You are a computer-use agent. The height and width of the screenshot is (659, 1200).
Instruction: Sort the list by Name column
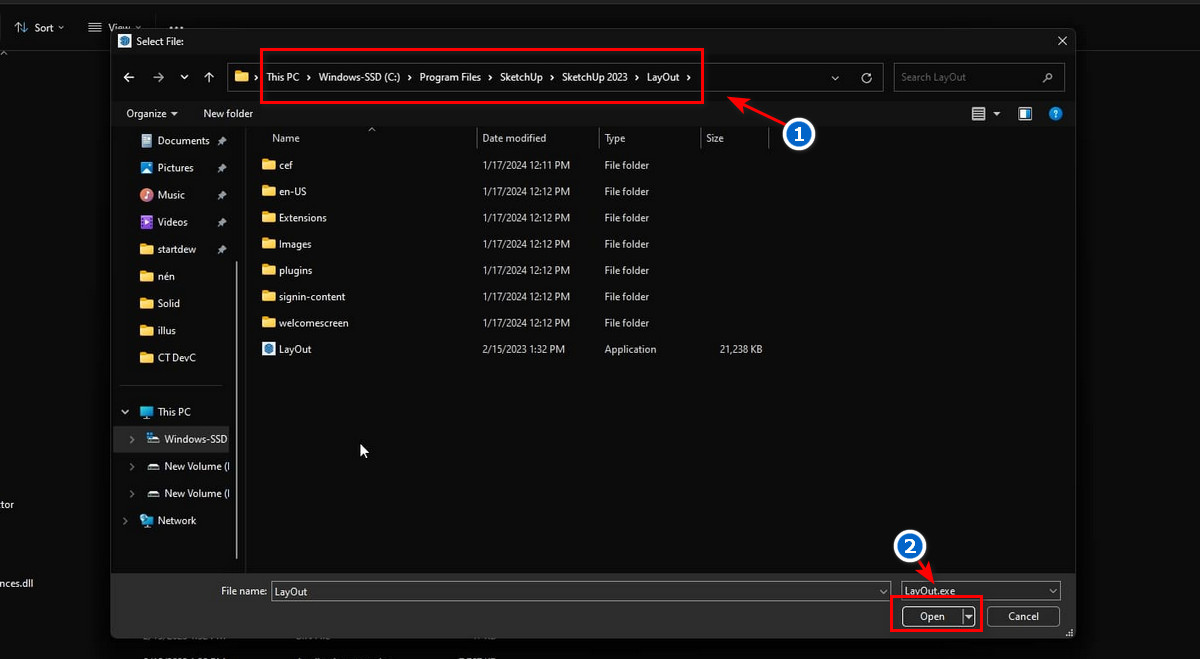pos(286,138)
